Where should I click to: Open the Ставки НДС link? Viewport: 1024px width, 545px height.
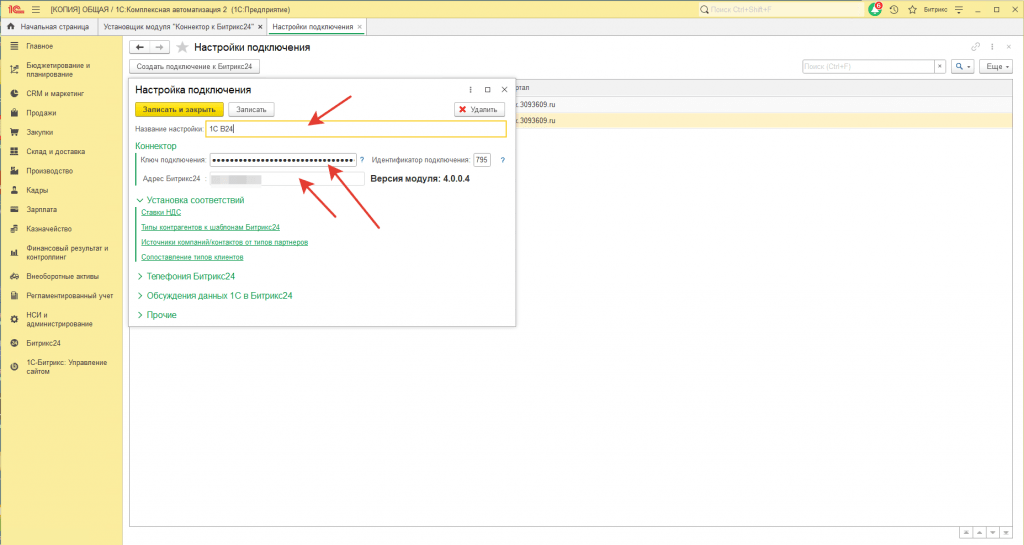click(x=161, y=212)
